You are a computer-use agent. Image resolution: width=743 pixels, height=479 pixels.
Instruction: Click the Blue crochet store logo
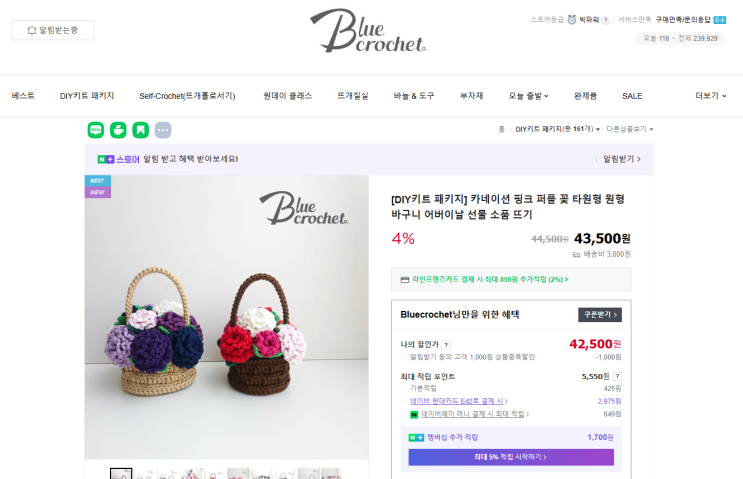click(x=368, y=31)
